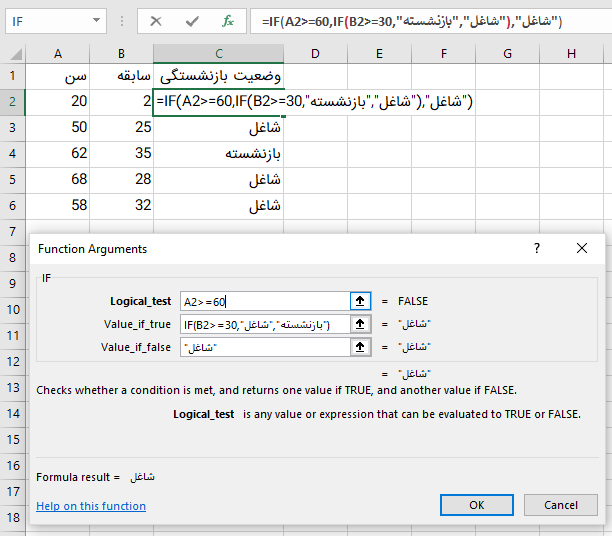This screenshot has width=612, height=536.
Task: Click the Cancel formula X icon
Action: (156, 20)
